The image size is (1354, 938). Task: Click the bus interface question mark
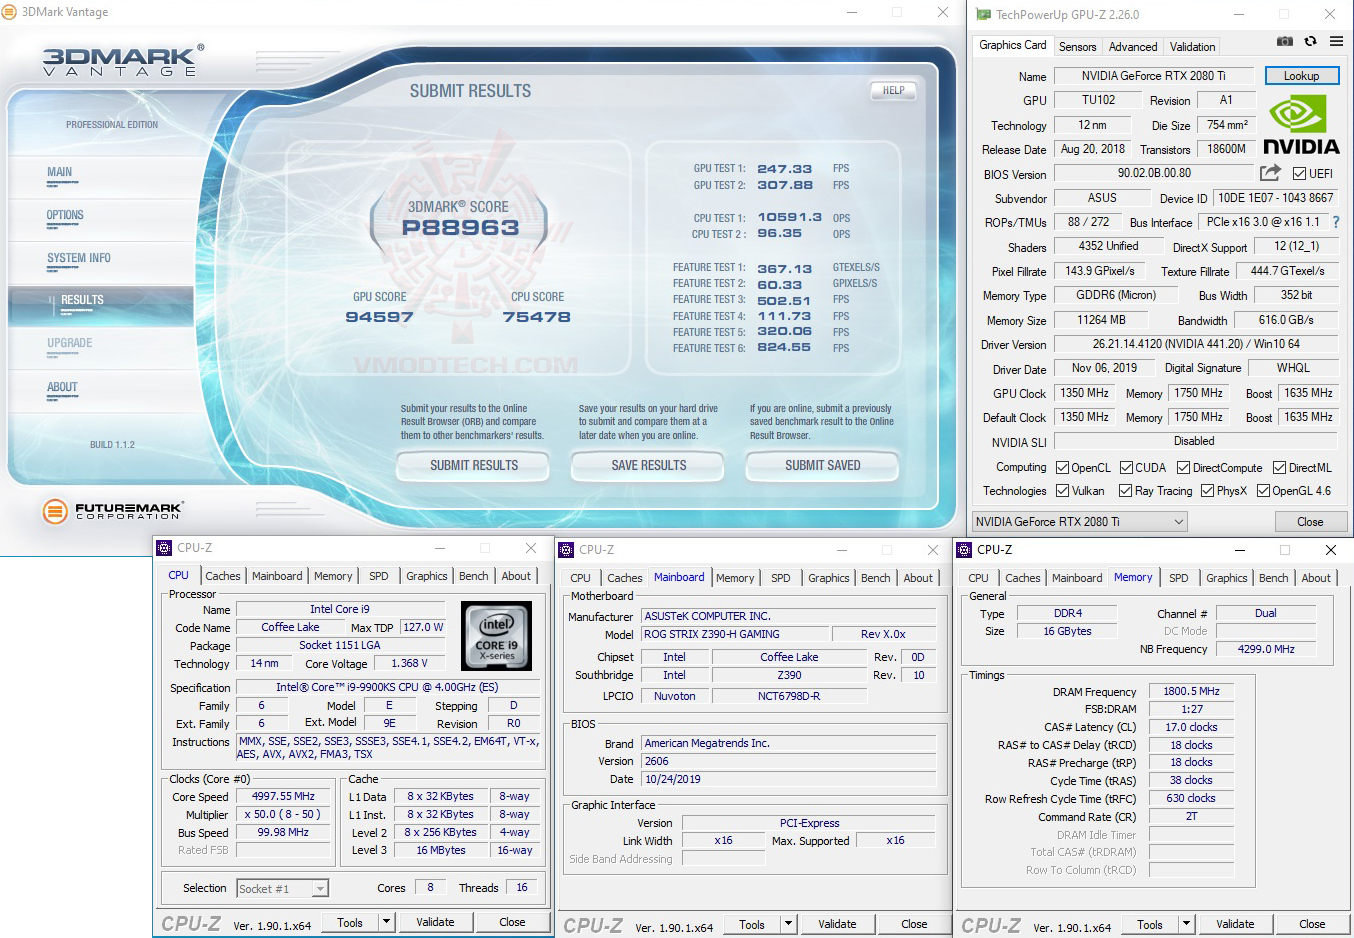[1336, 222]
